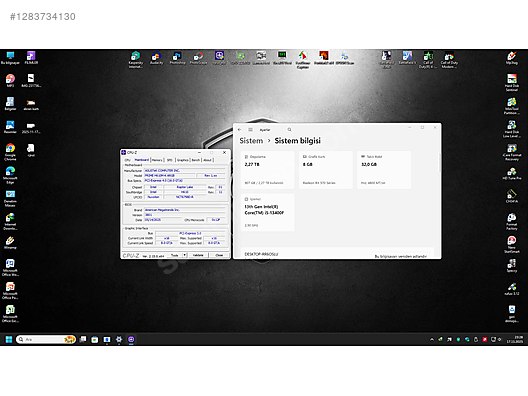Viewport: 528px width, 396px height.
Task: Open the Microsoft Office PowerPoint desktop shortcut
Action: [x=10, y=291]
